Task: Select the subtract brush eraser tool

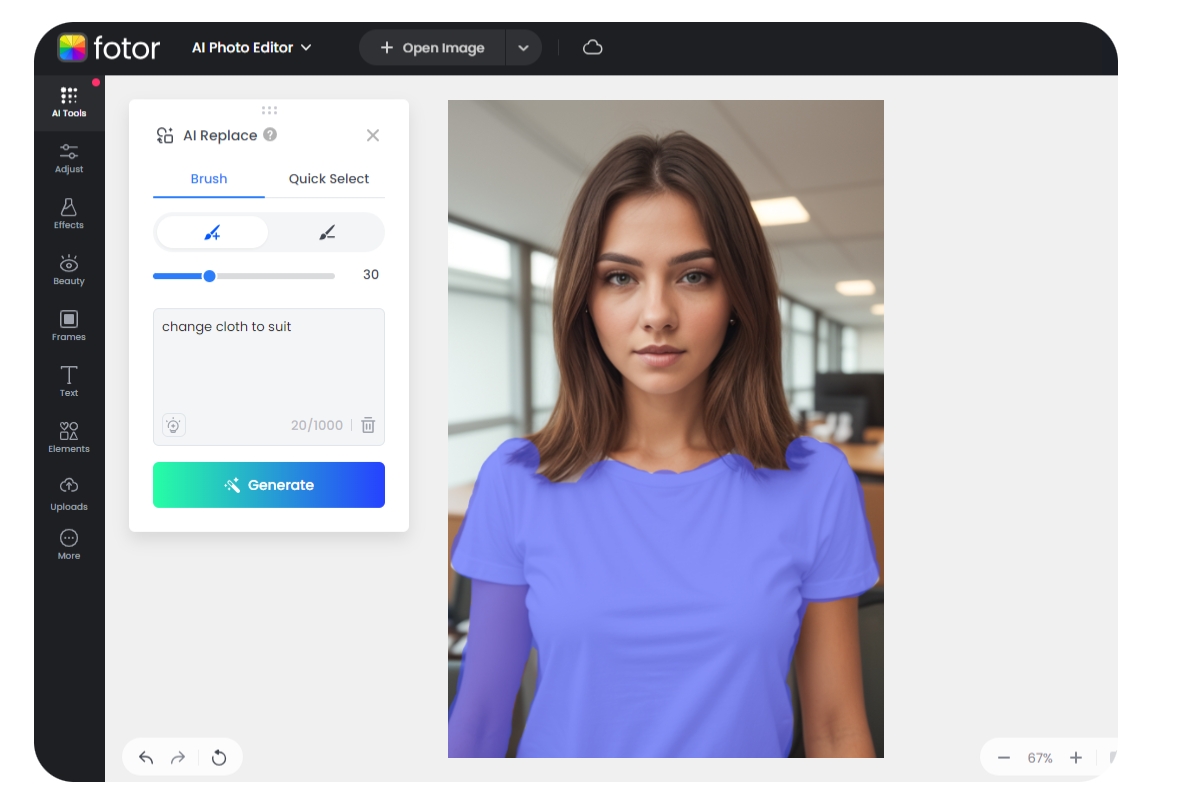Action: tap(327, 232)
